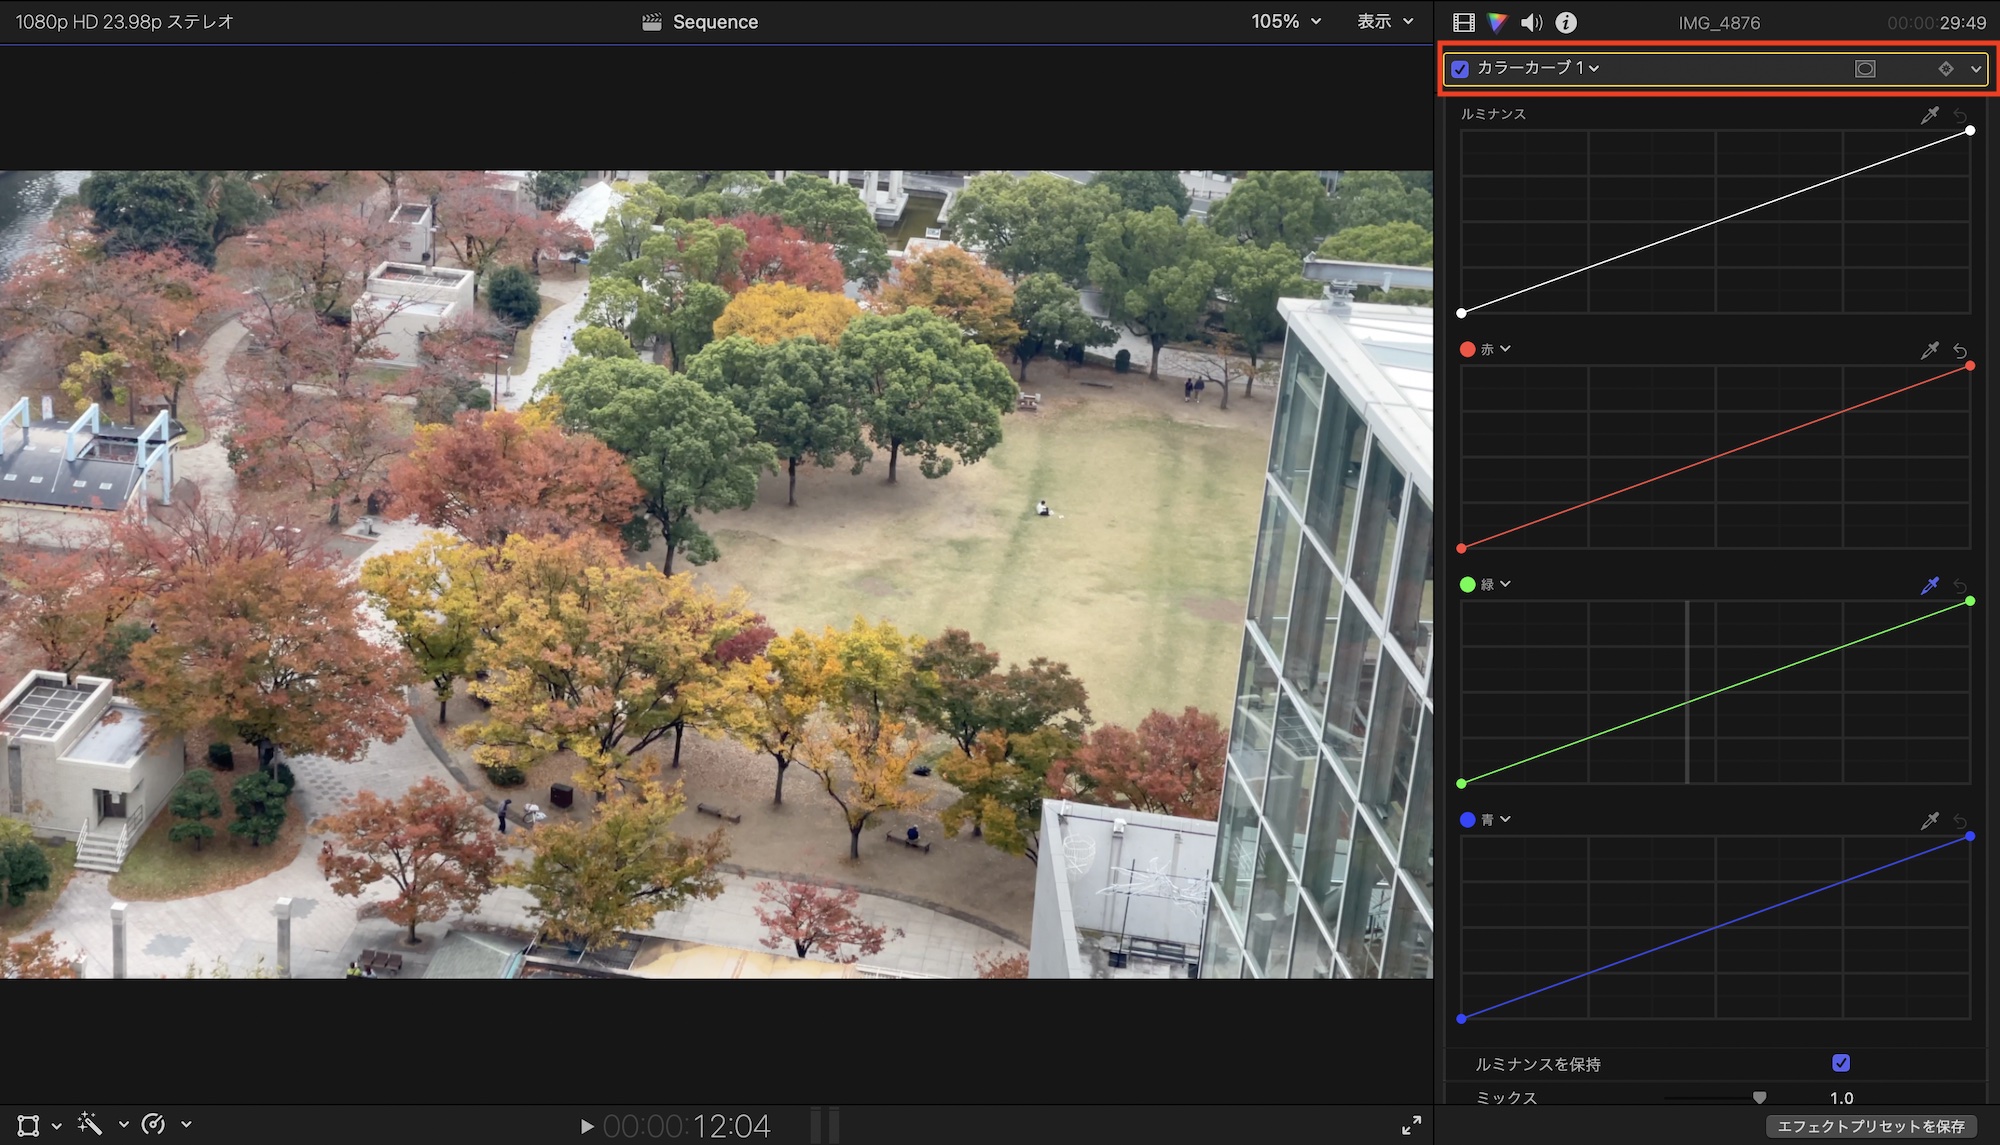Image resolution: width=2000 pixels, height=1145 pixels.
Task: Click the shape mask icon for カラーカーブ 1
Action: (1865, 68)
